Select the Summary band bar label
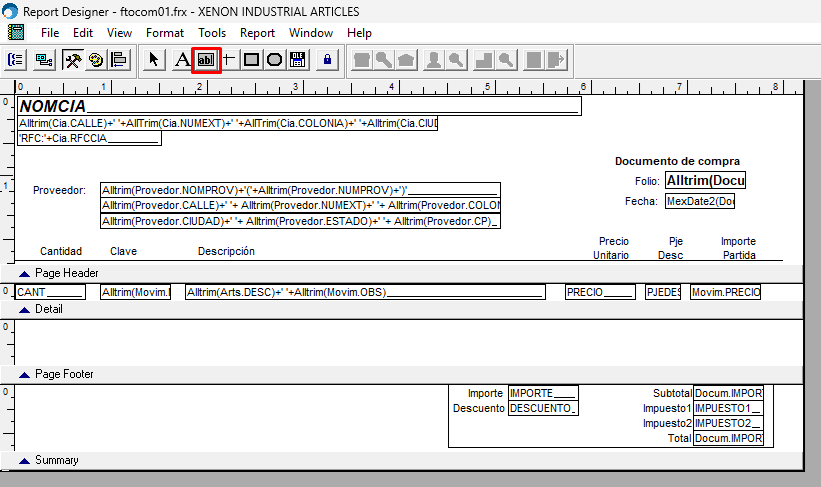821x487 pixels. 57,460
